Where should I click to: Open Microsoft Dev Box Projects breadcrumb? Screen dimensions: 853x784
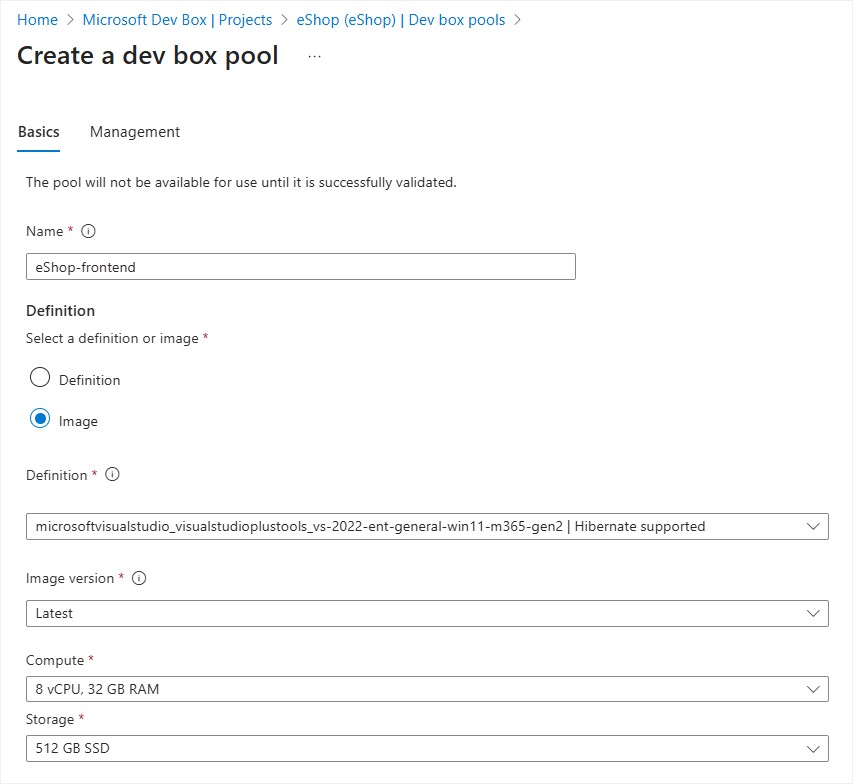[177, 20]
